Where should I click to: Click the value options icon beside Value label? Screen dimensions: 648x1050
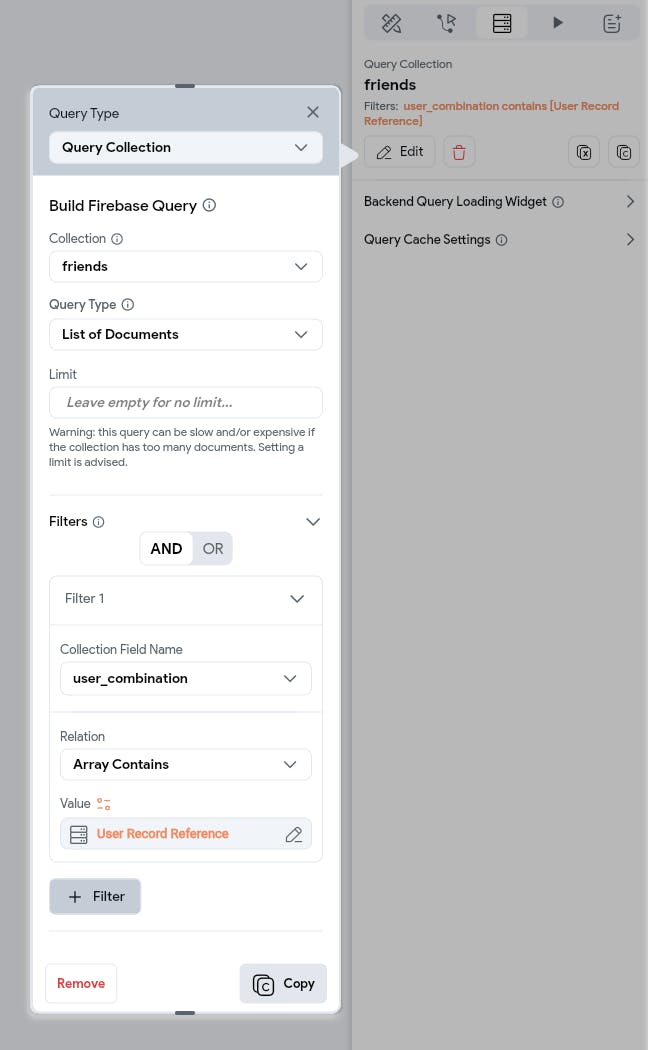pos(104,804)
